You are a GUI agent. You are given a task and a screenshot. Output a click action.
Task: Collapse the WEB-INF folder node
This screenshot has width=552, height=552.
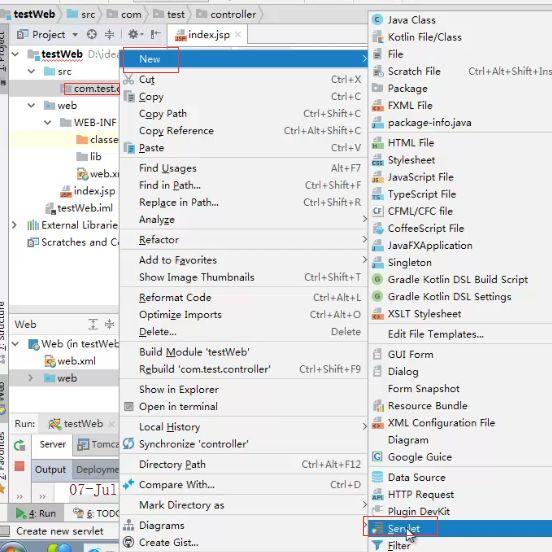coord(48,123)
